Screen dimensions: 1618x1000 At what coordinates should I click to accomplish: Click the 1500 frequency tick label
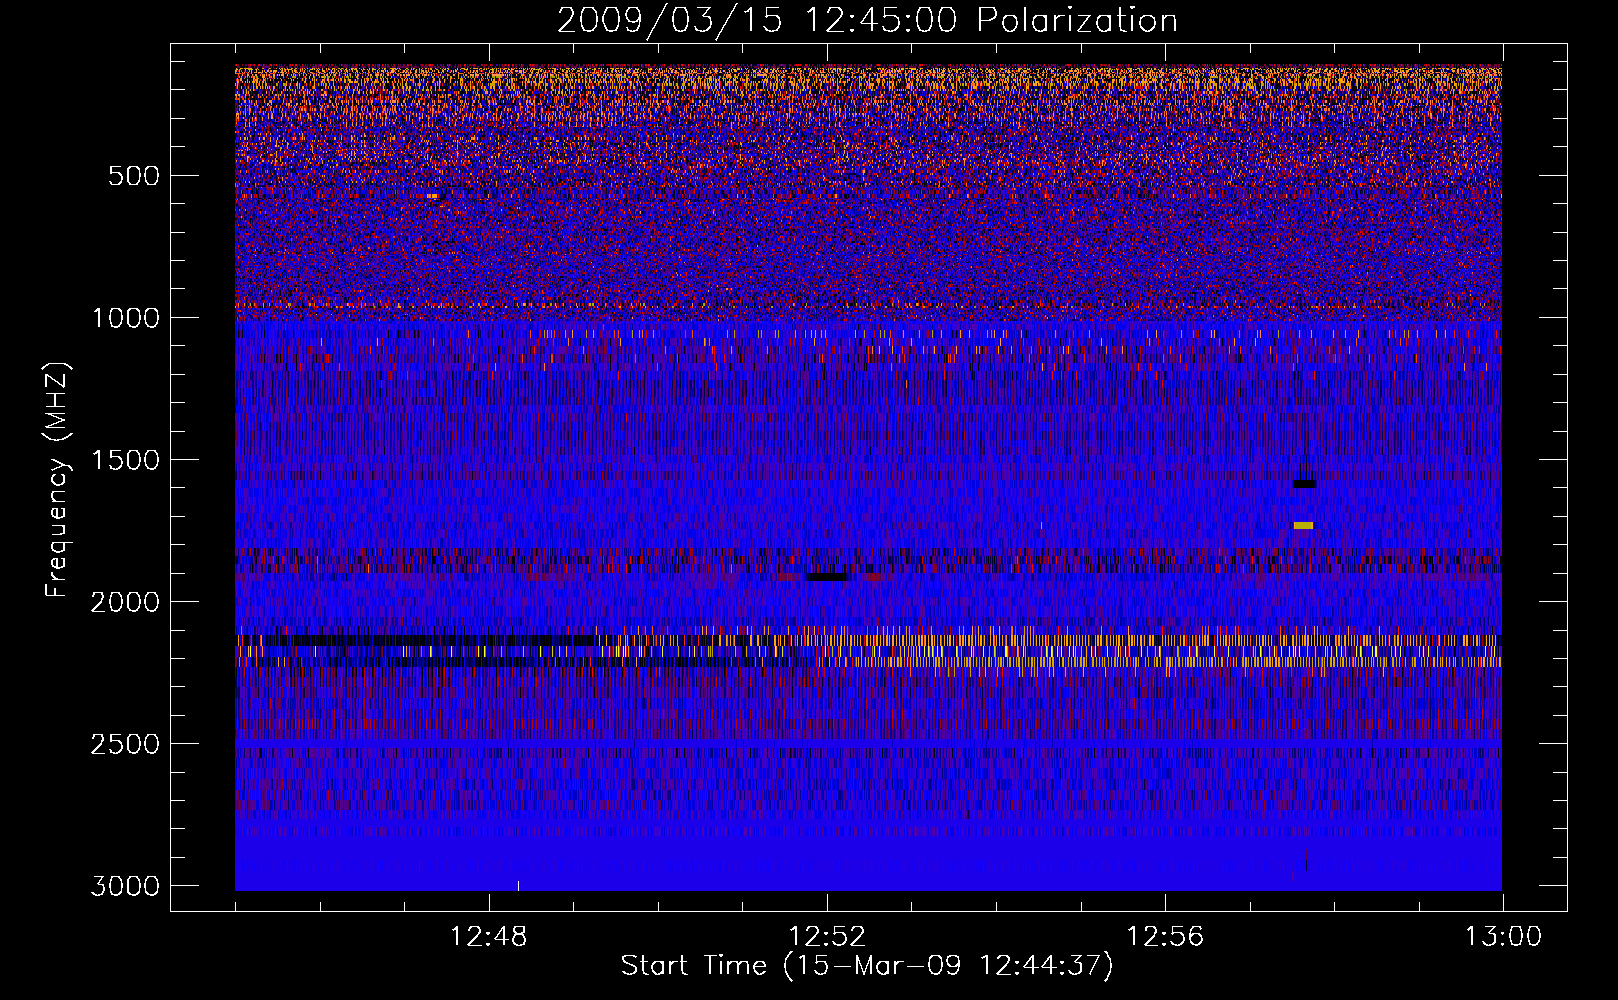(126, 460)
